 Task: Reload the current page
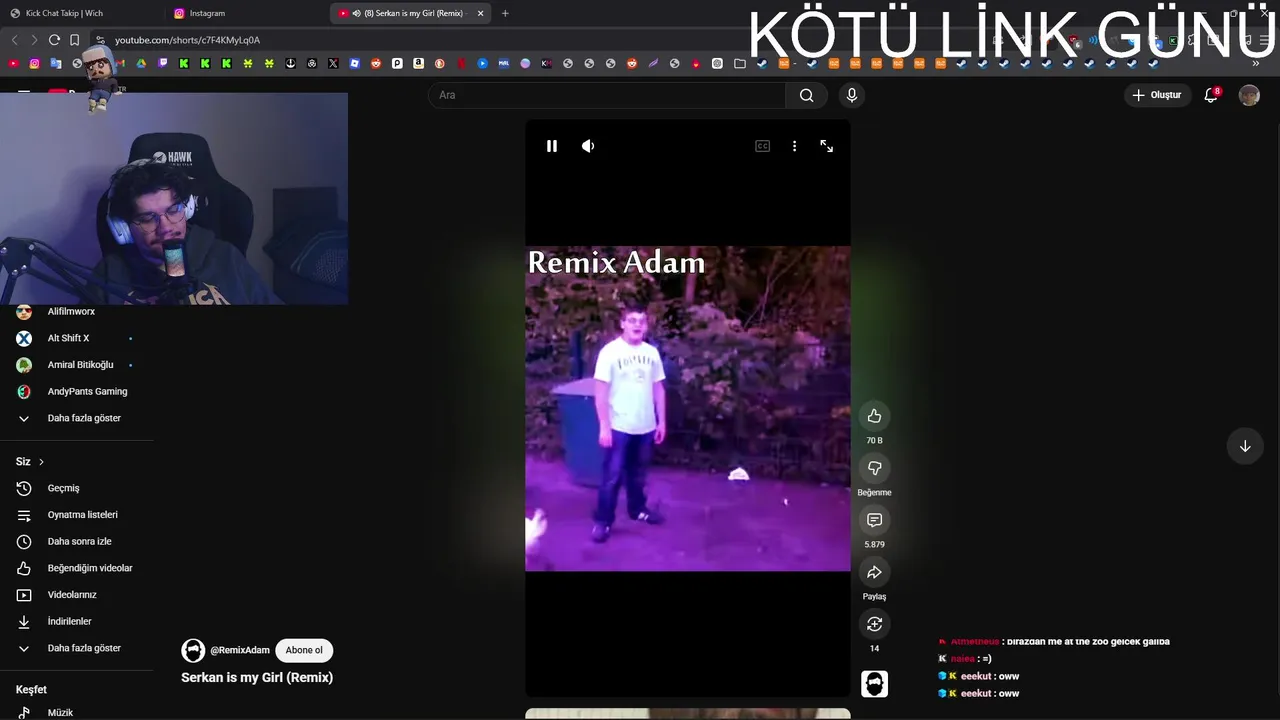(x=54, y=40)
